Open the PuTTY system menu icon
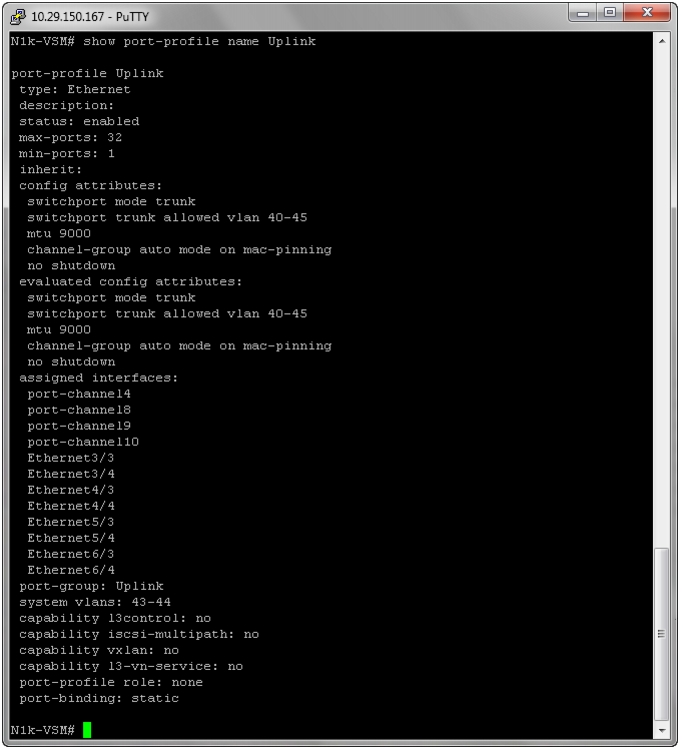 [x=18, y=16]
